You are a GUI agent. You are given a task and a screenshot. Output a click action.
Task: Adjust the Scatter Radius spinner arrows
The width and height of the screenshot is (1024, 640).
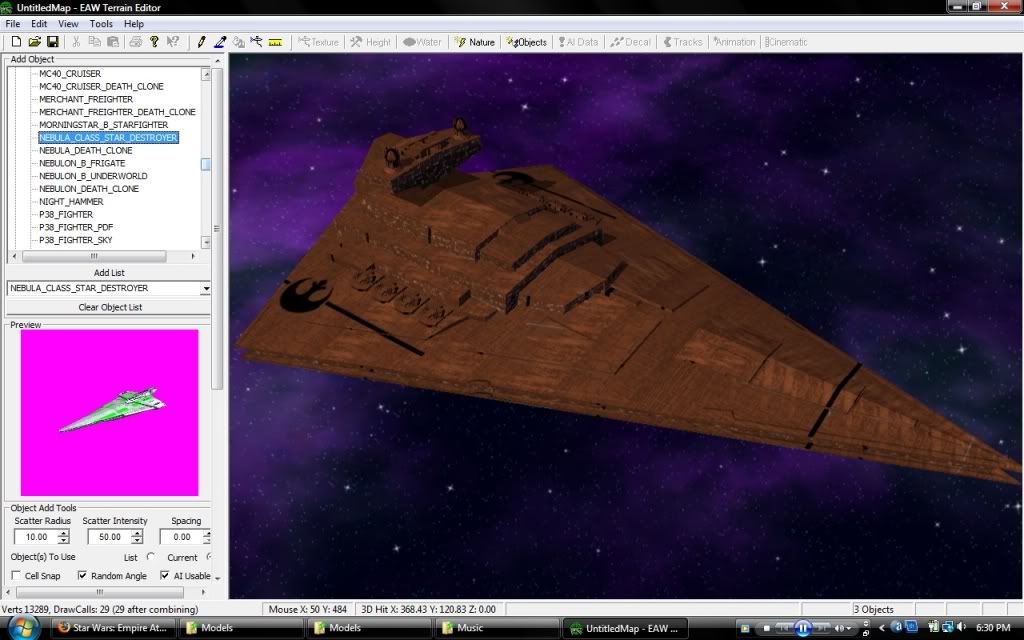click(x=63, y=537)
